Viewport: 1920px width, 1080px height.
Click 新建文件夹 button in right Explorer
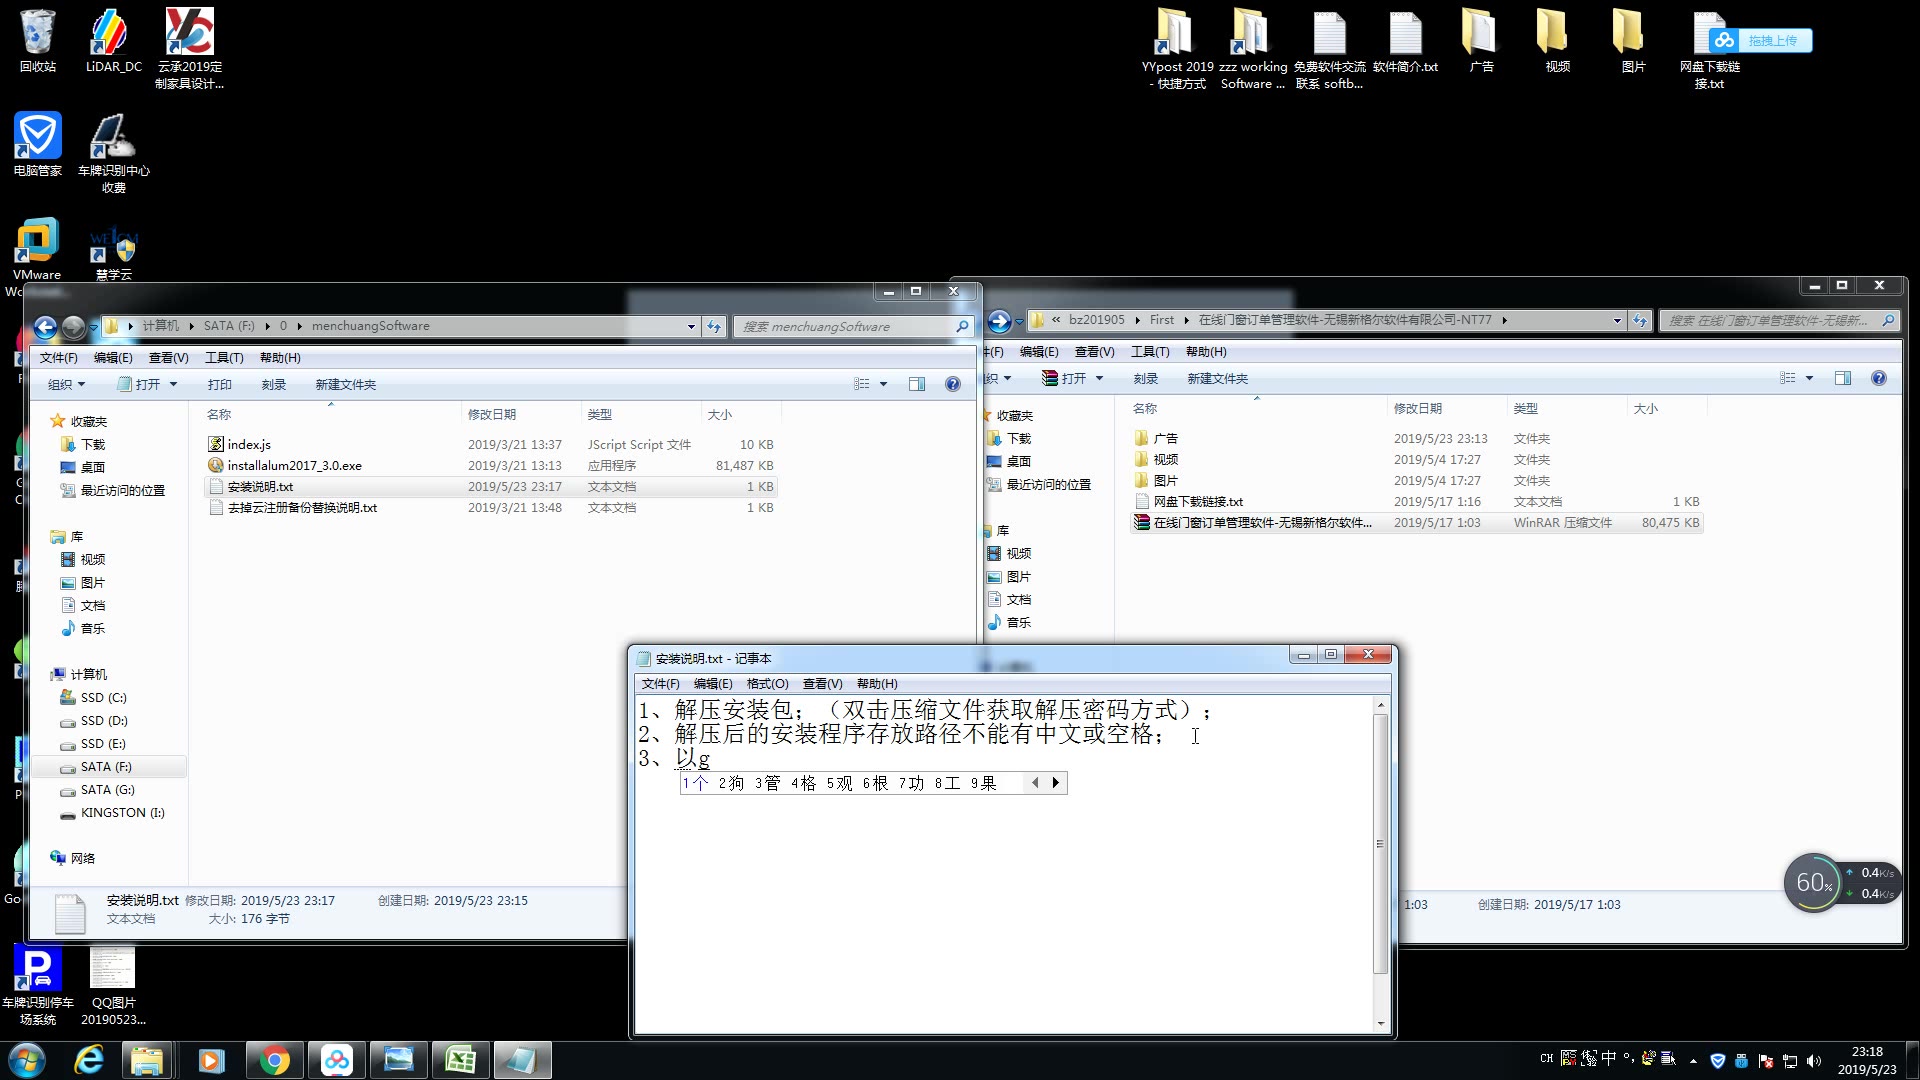click(1217, 379)
